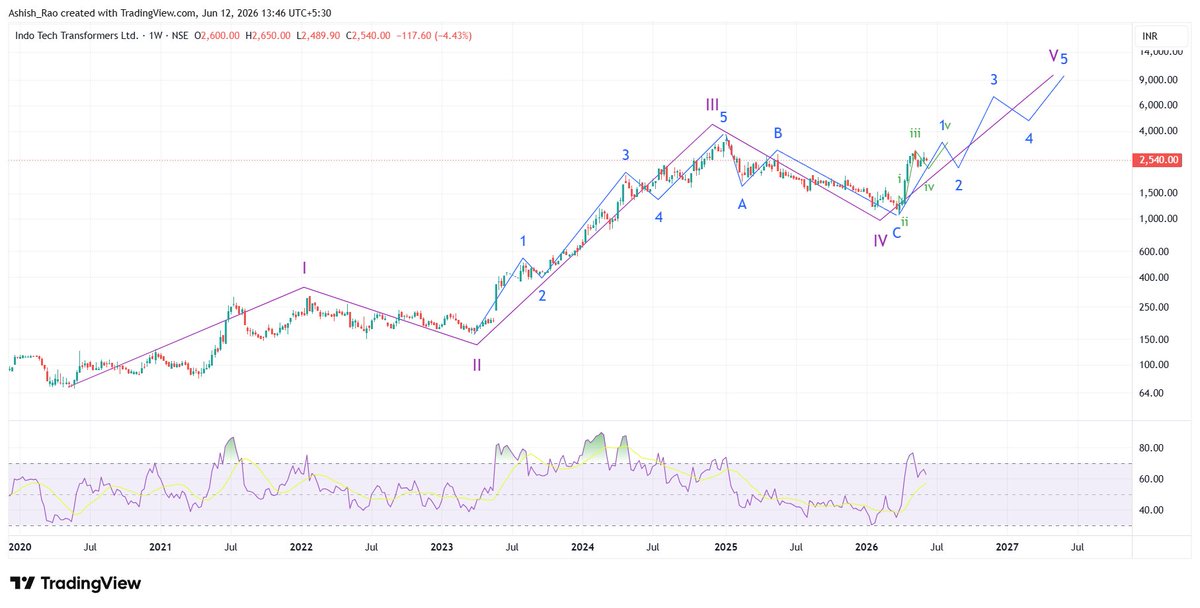Click the 2020 time axis label
Image resolution: width=1200 pixels, height=608 pixels.
point(19,547)
